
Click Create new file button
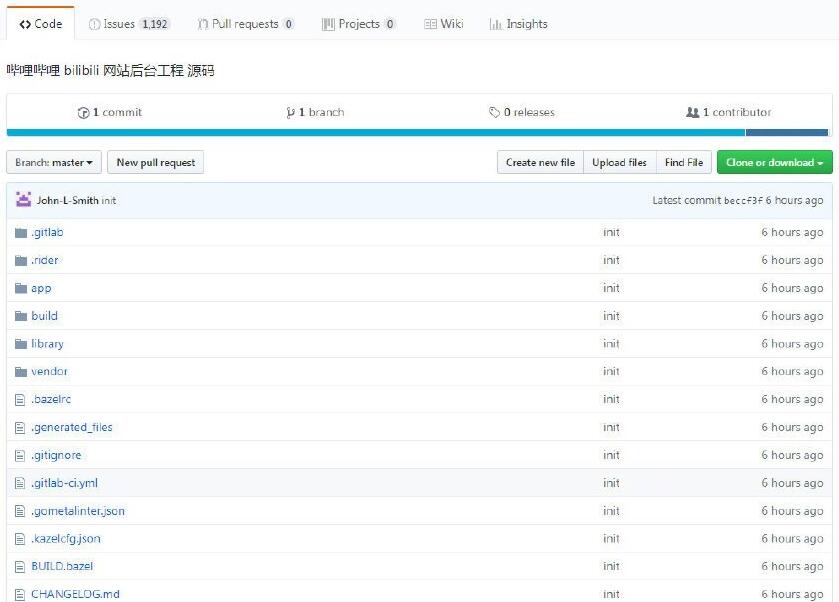540,162
